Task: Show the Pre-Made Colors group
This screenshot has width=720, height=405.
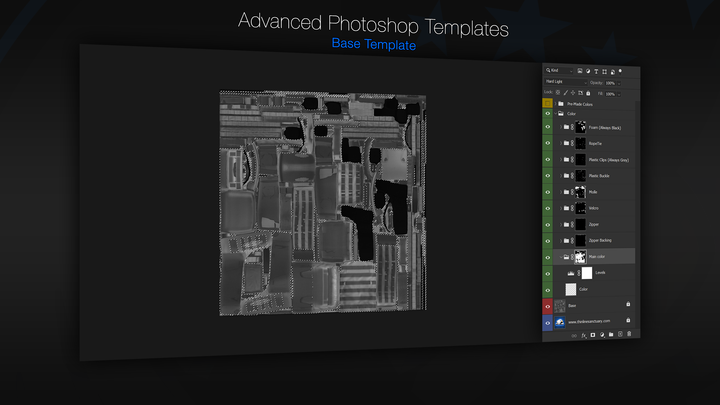Action: point(547,103)
